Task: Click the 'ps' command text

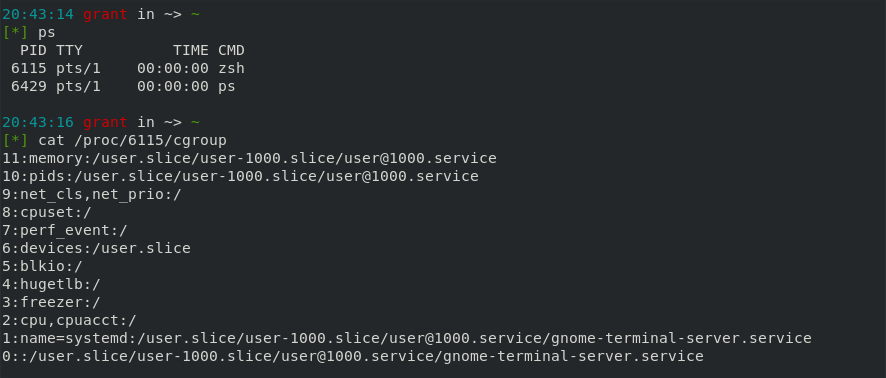Action: tap(47, 33)
